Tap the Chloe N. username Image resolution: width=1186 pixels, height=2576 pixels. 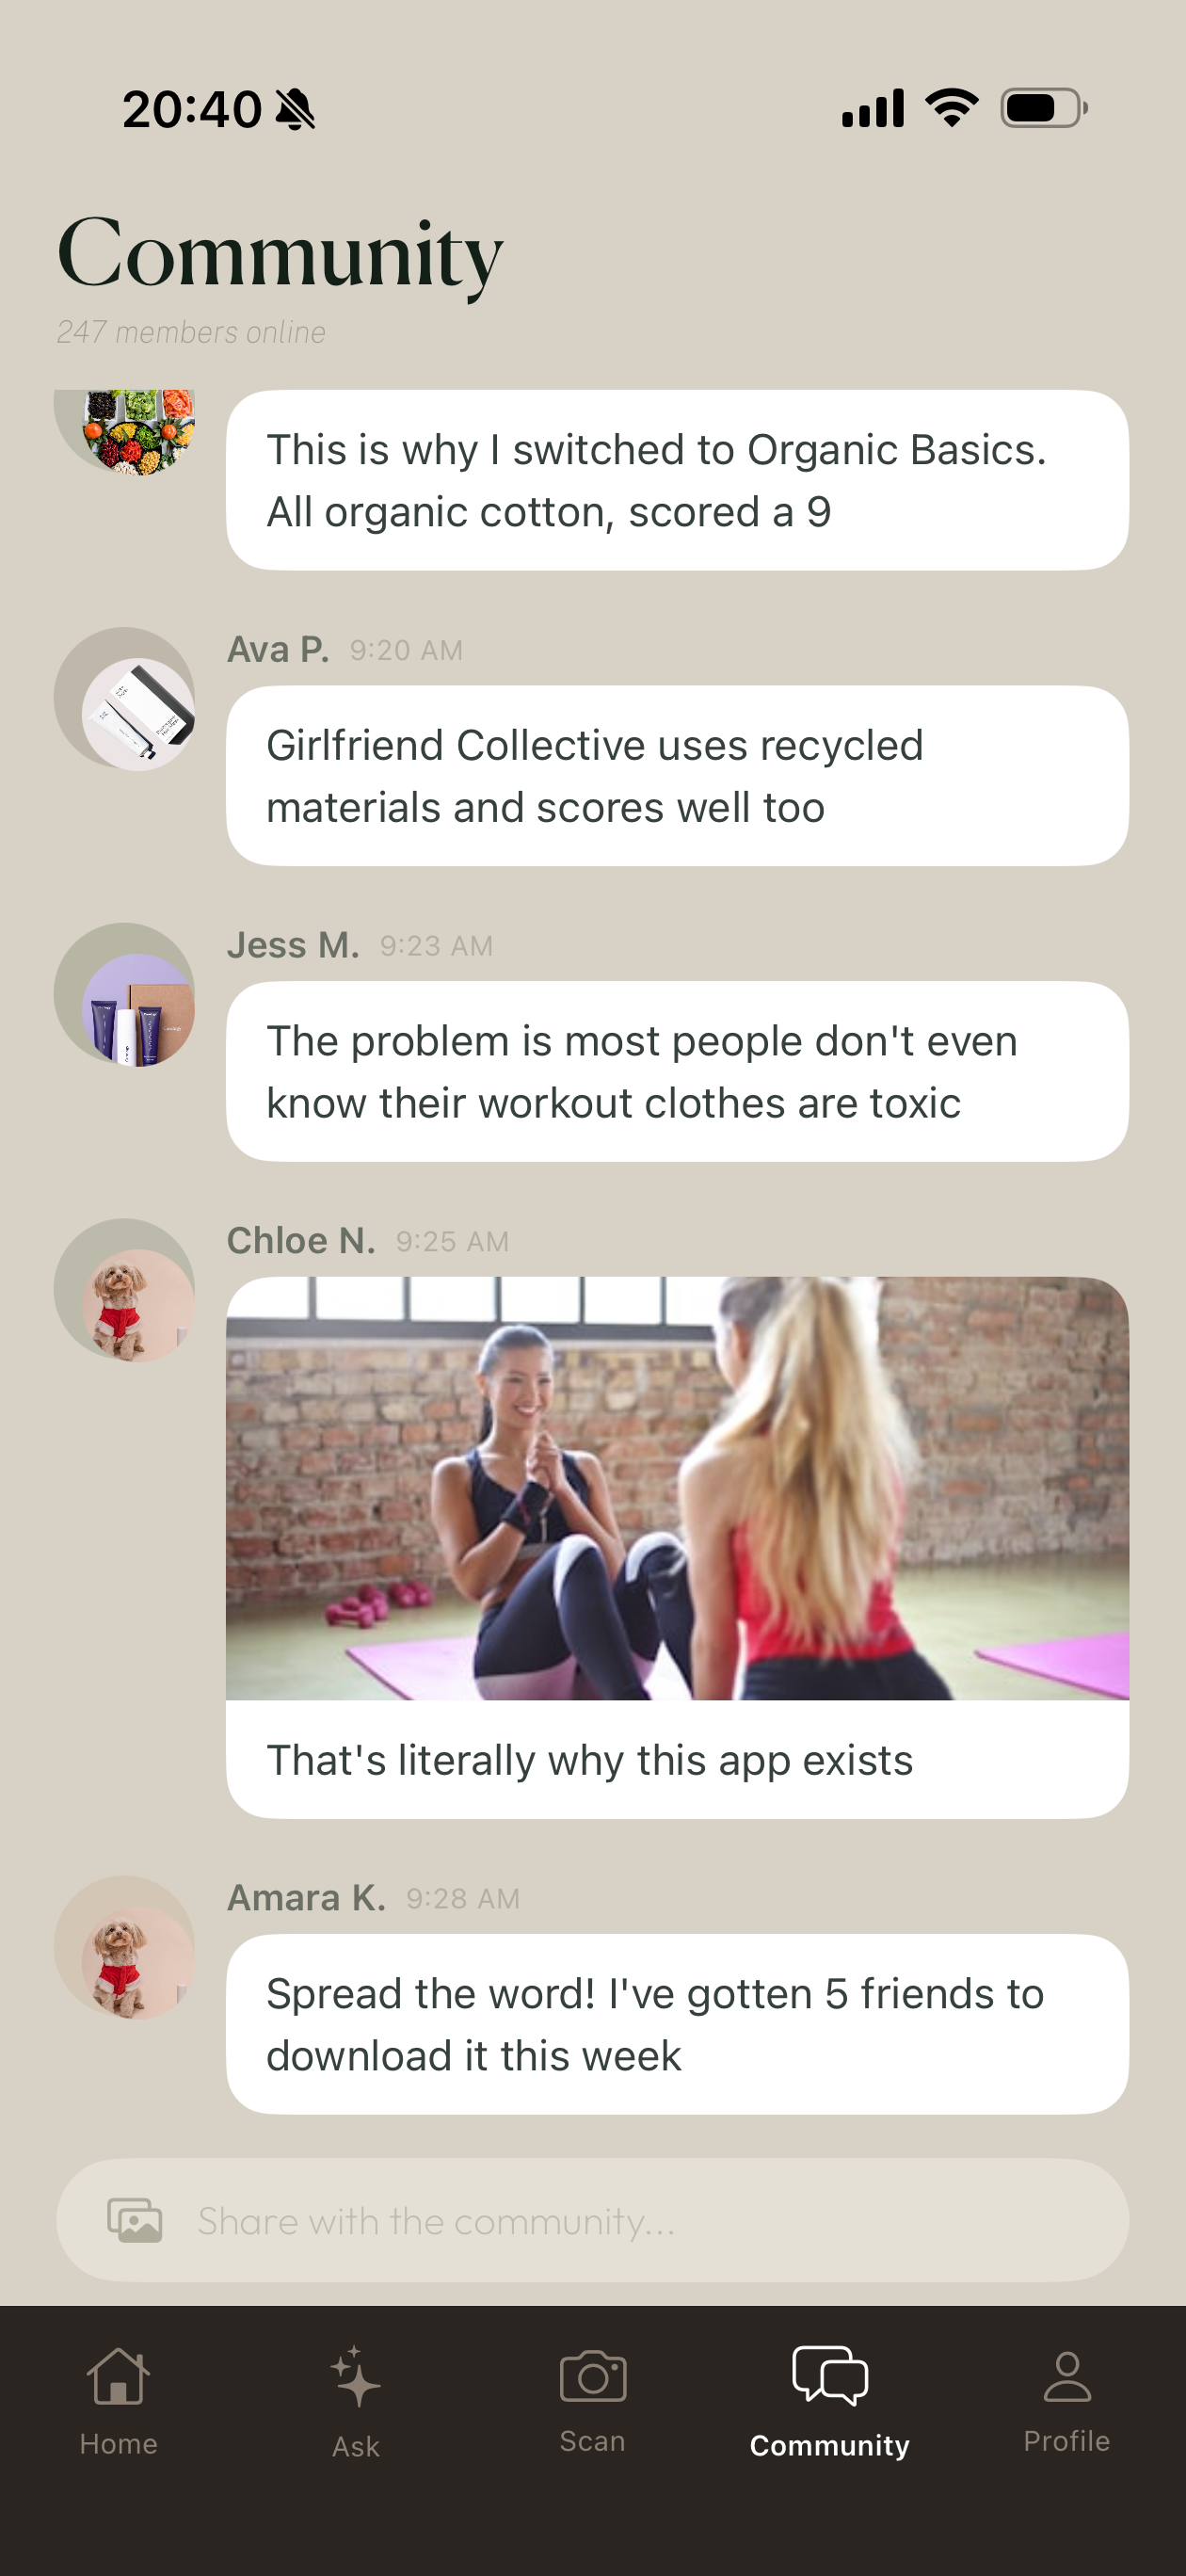(x=301, y=1241)
